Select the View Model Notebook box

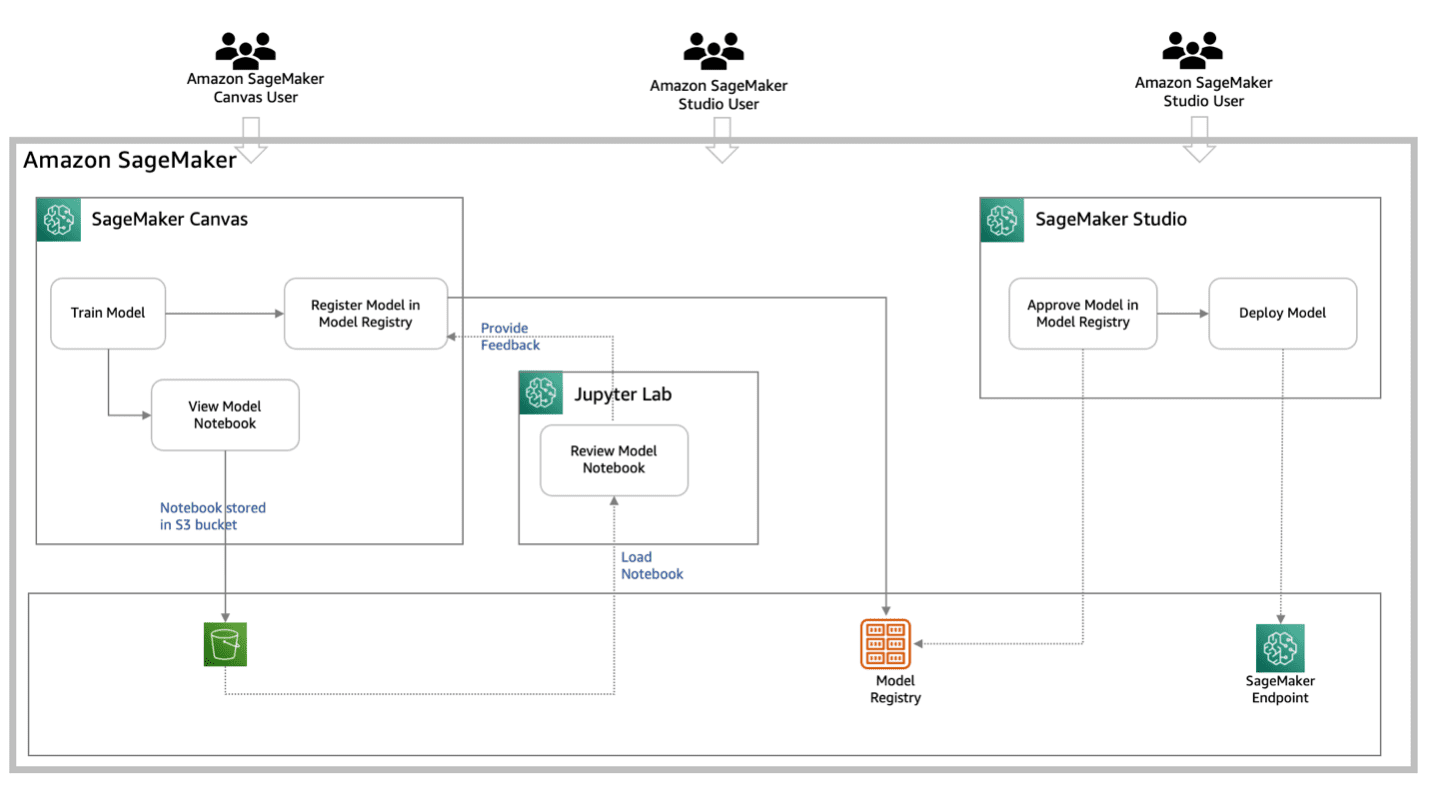(x=225, y=415)
